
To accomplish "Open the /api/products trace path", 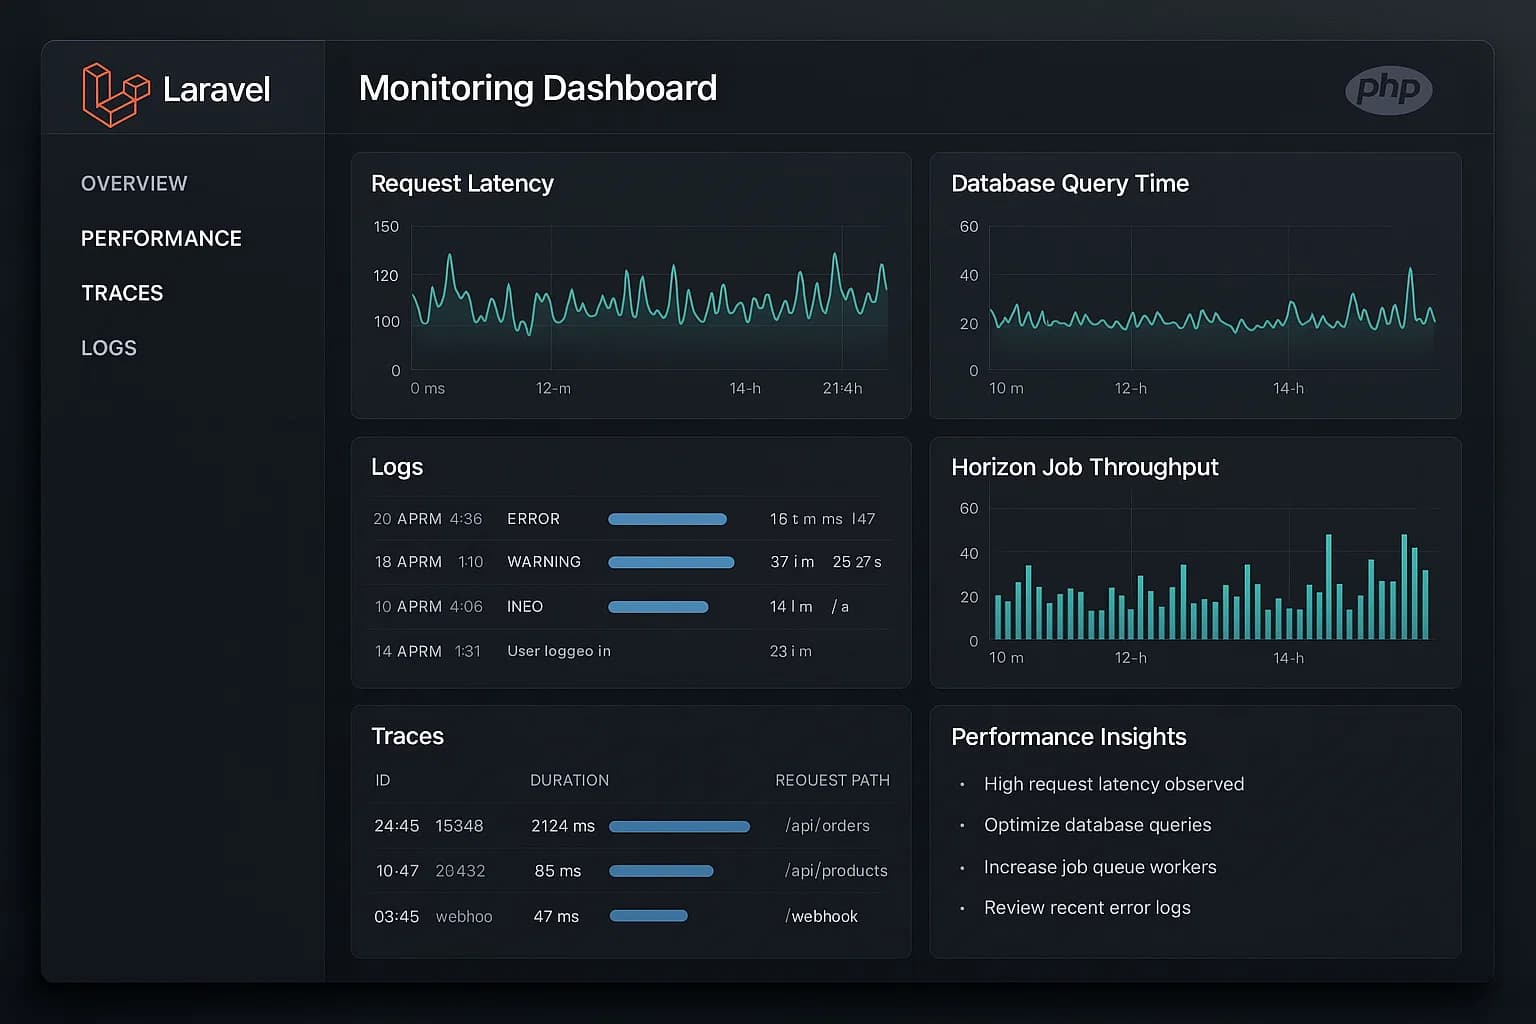I will pyautogui.click(x=836, y=871).
